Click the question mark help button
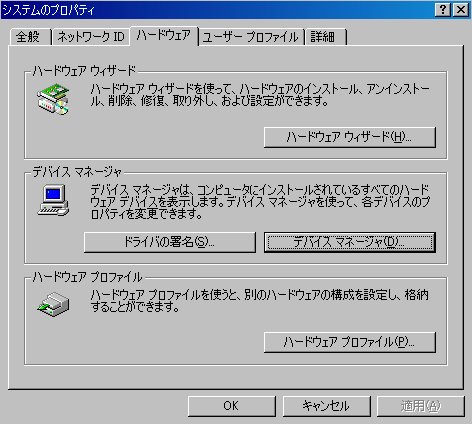This screenshot has width=472, height=424. pyautogui.click(x=443, y=9)
